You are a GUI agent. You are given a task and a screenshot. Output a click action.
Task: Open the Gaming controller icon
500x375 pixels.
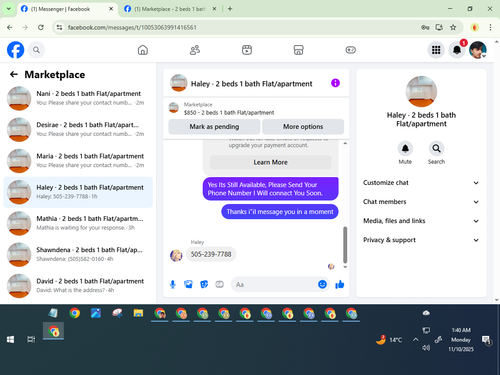pyautogui.click(x=350, y=50)
